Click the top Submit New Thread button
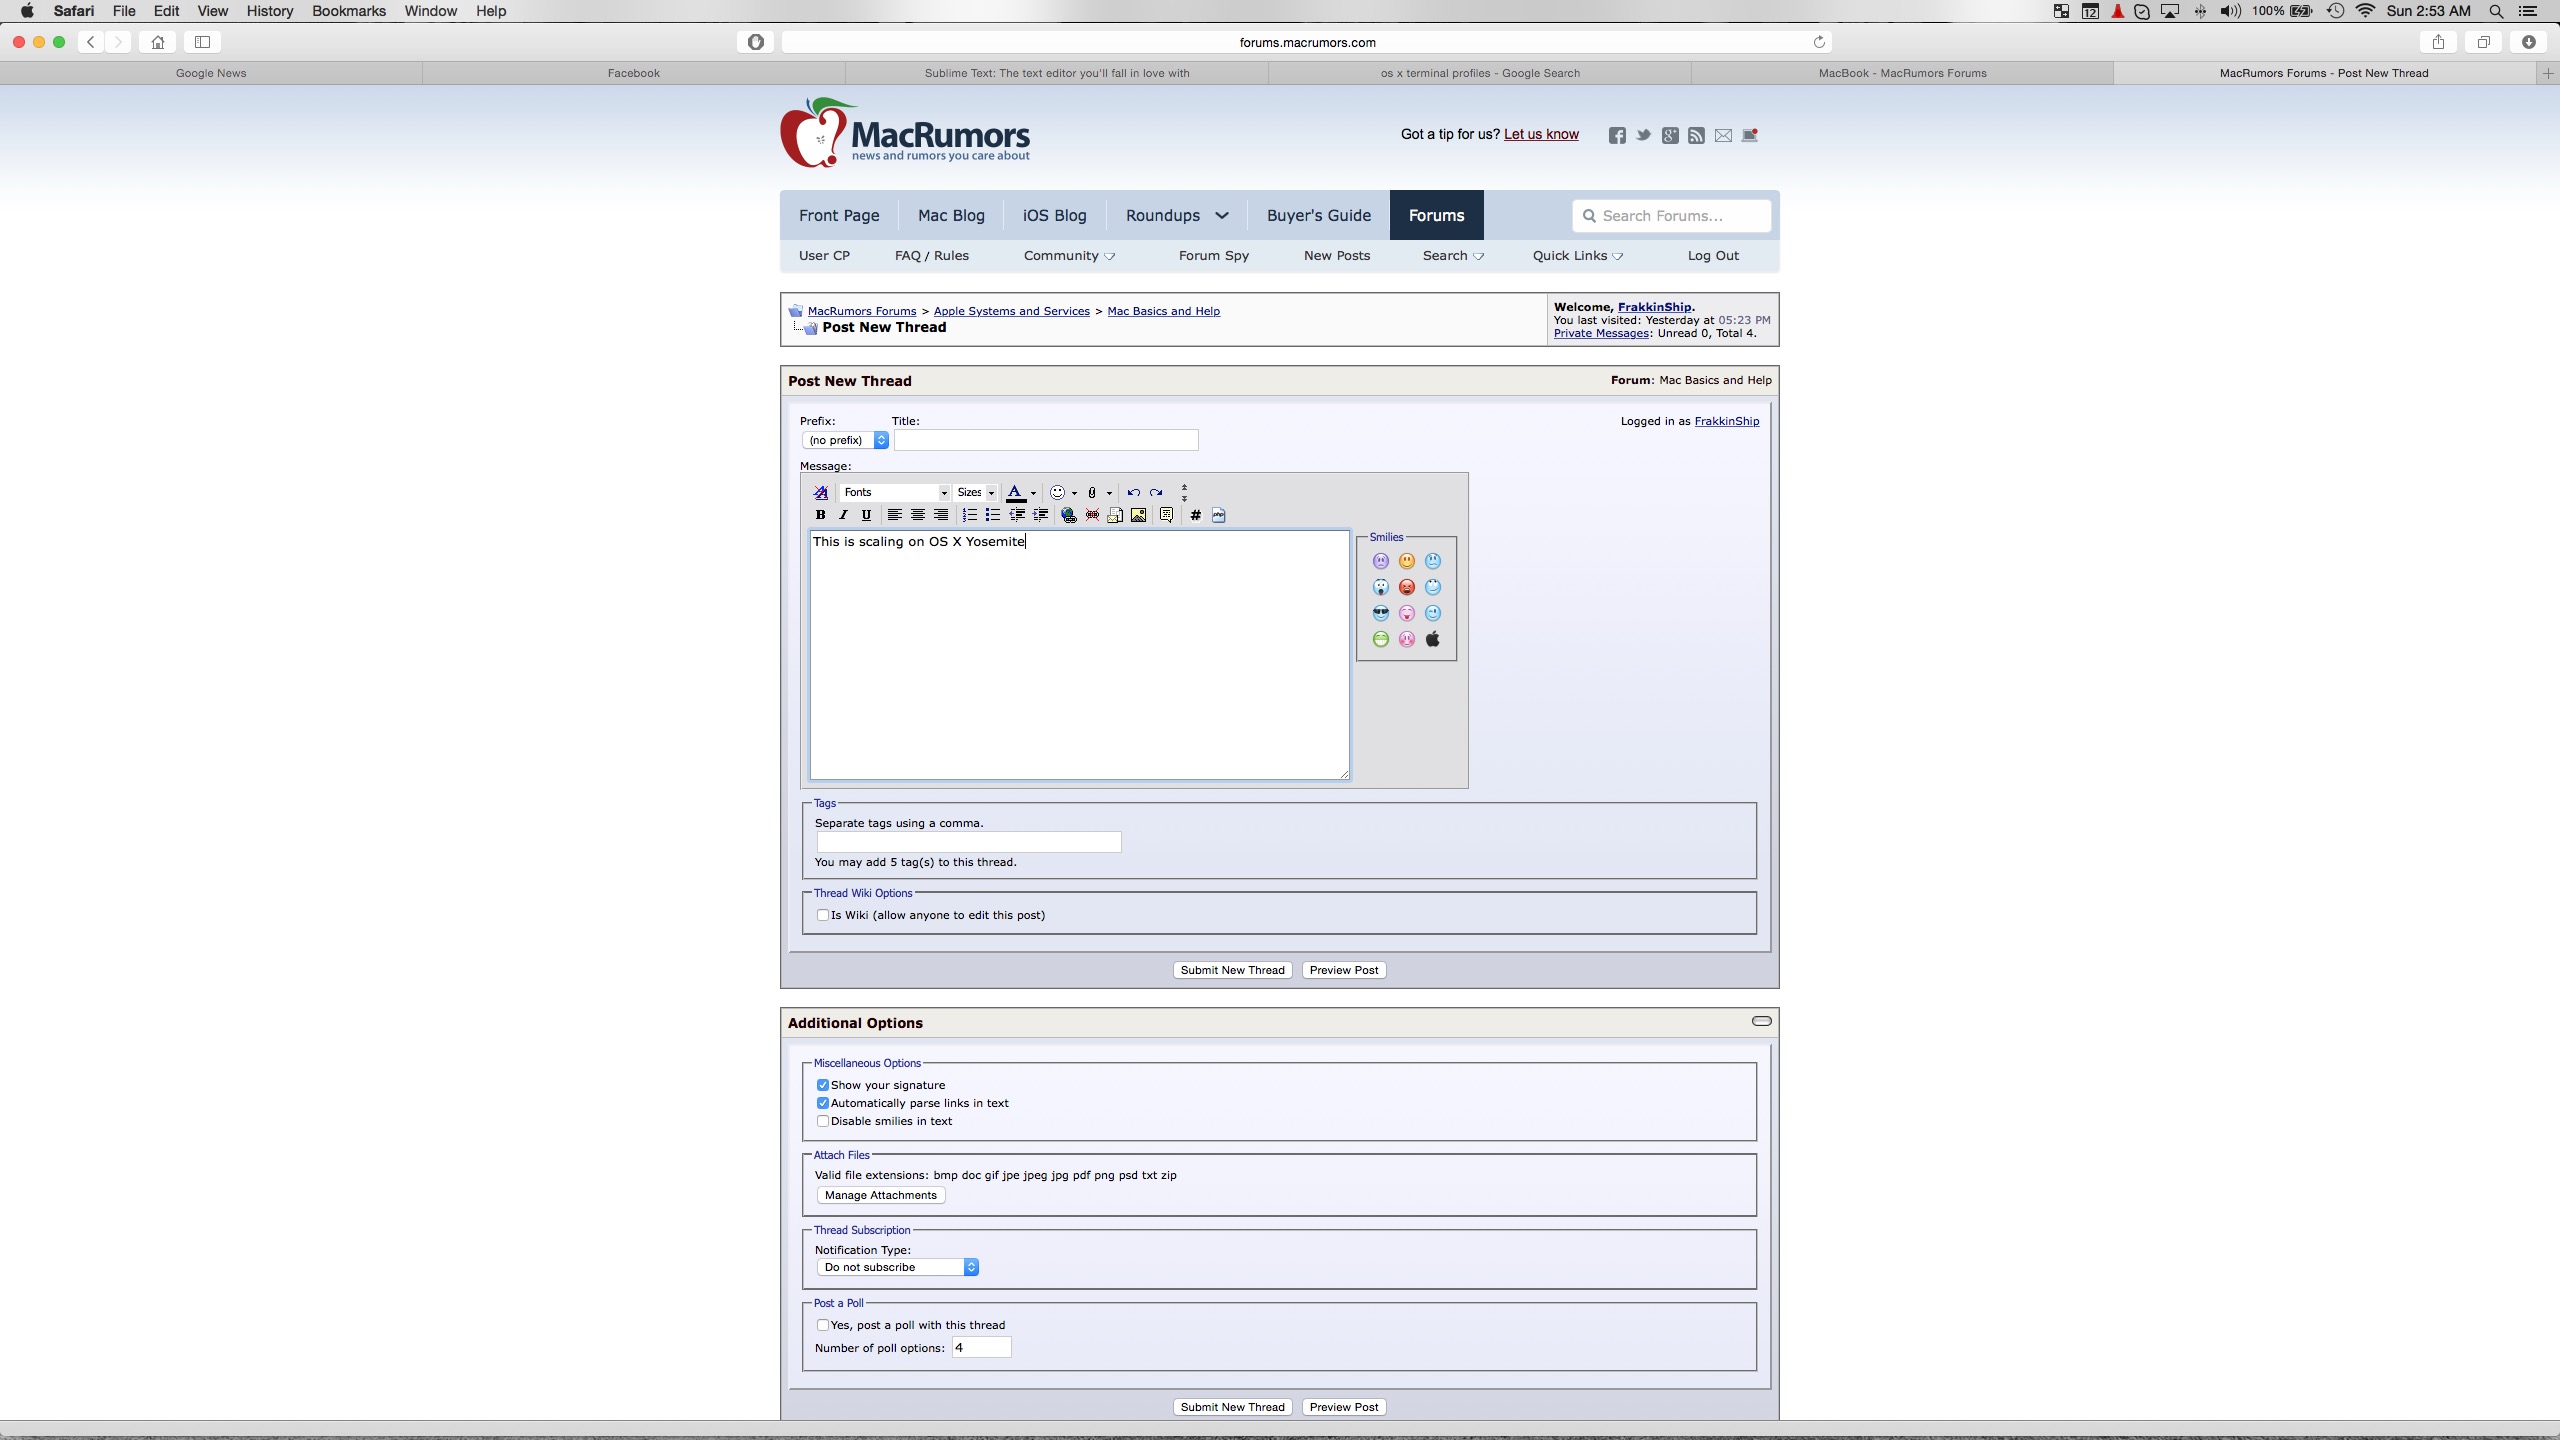Image resolution: width=2560 pixels, height=1440 pixels. (x=1232, y=970)
